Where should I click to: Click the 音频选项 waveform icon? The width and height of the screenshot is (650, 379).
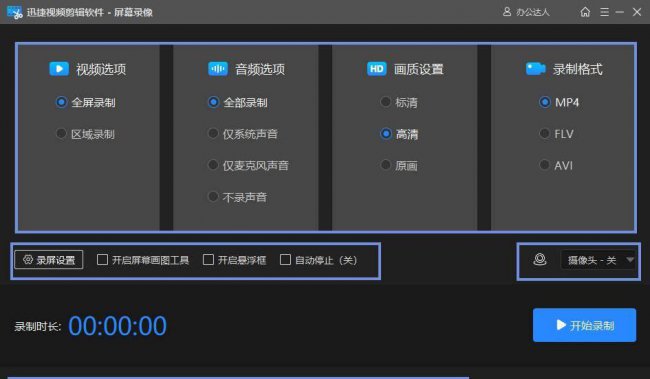coord(218,68)
